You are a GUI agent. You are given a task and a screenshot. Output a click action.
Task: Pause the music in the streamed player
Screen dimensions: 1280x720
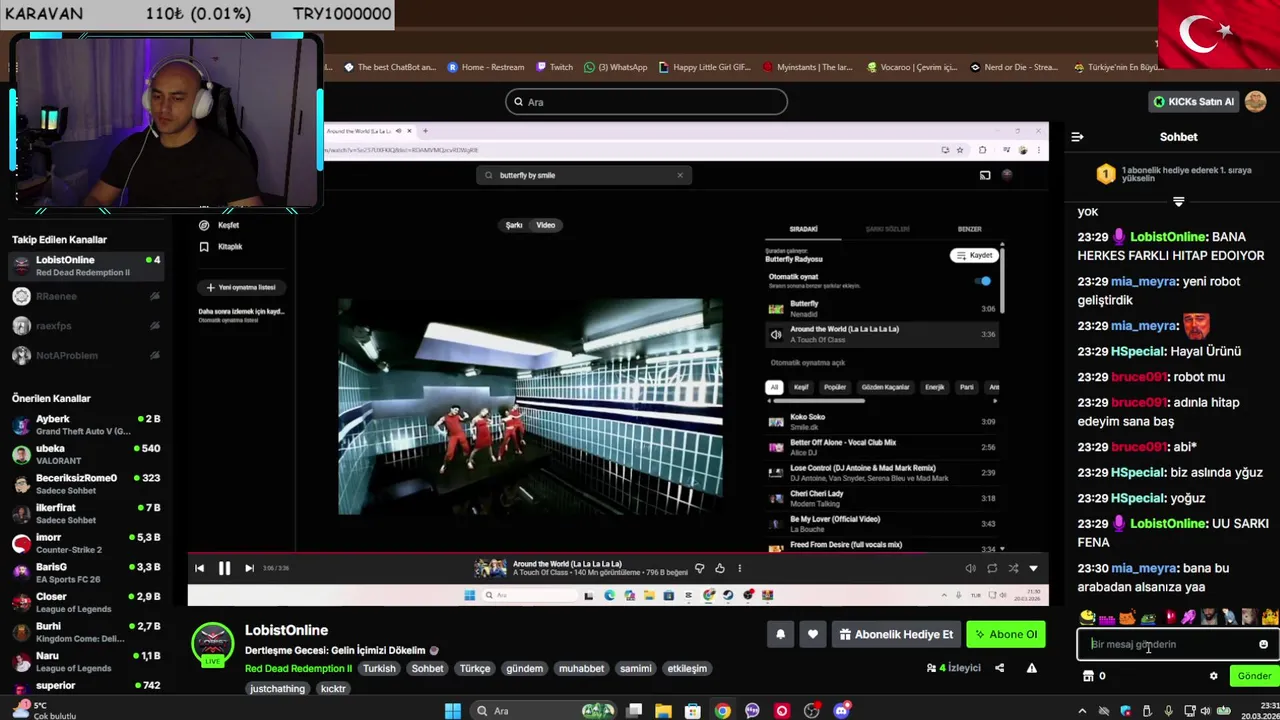[x=224, y=568]
